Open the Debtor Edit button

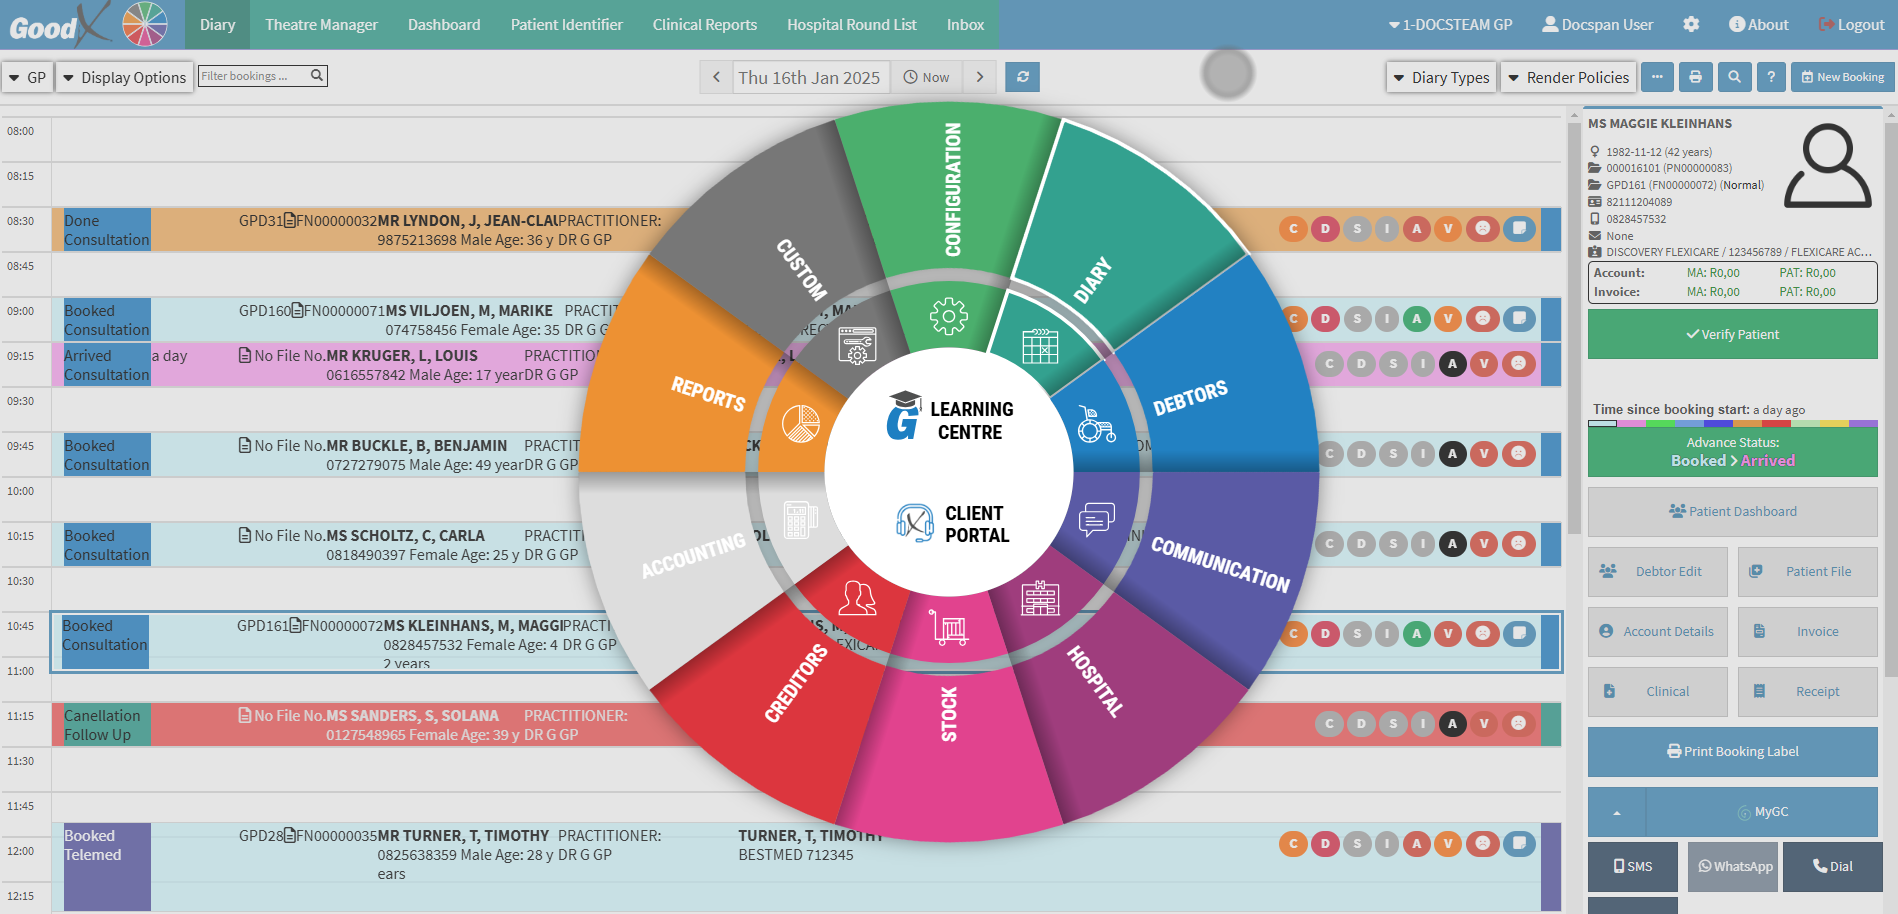[1657, 571]
